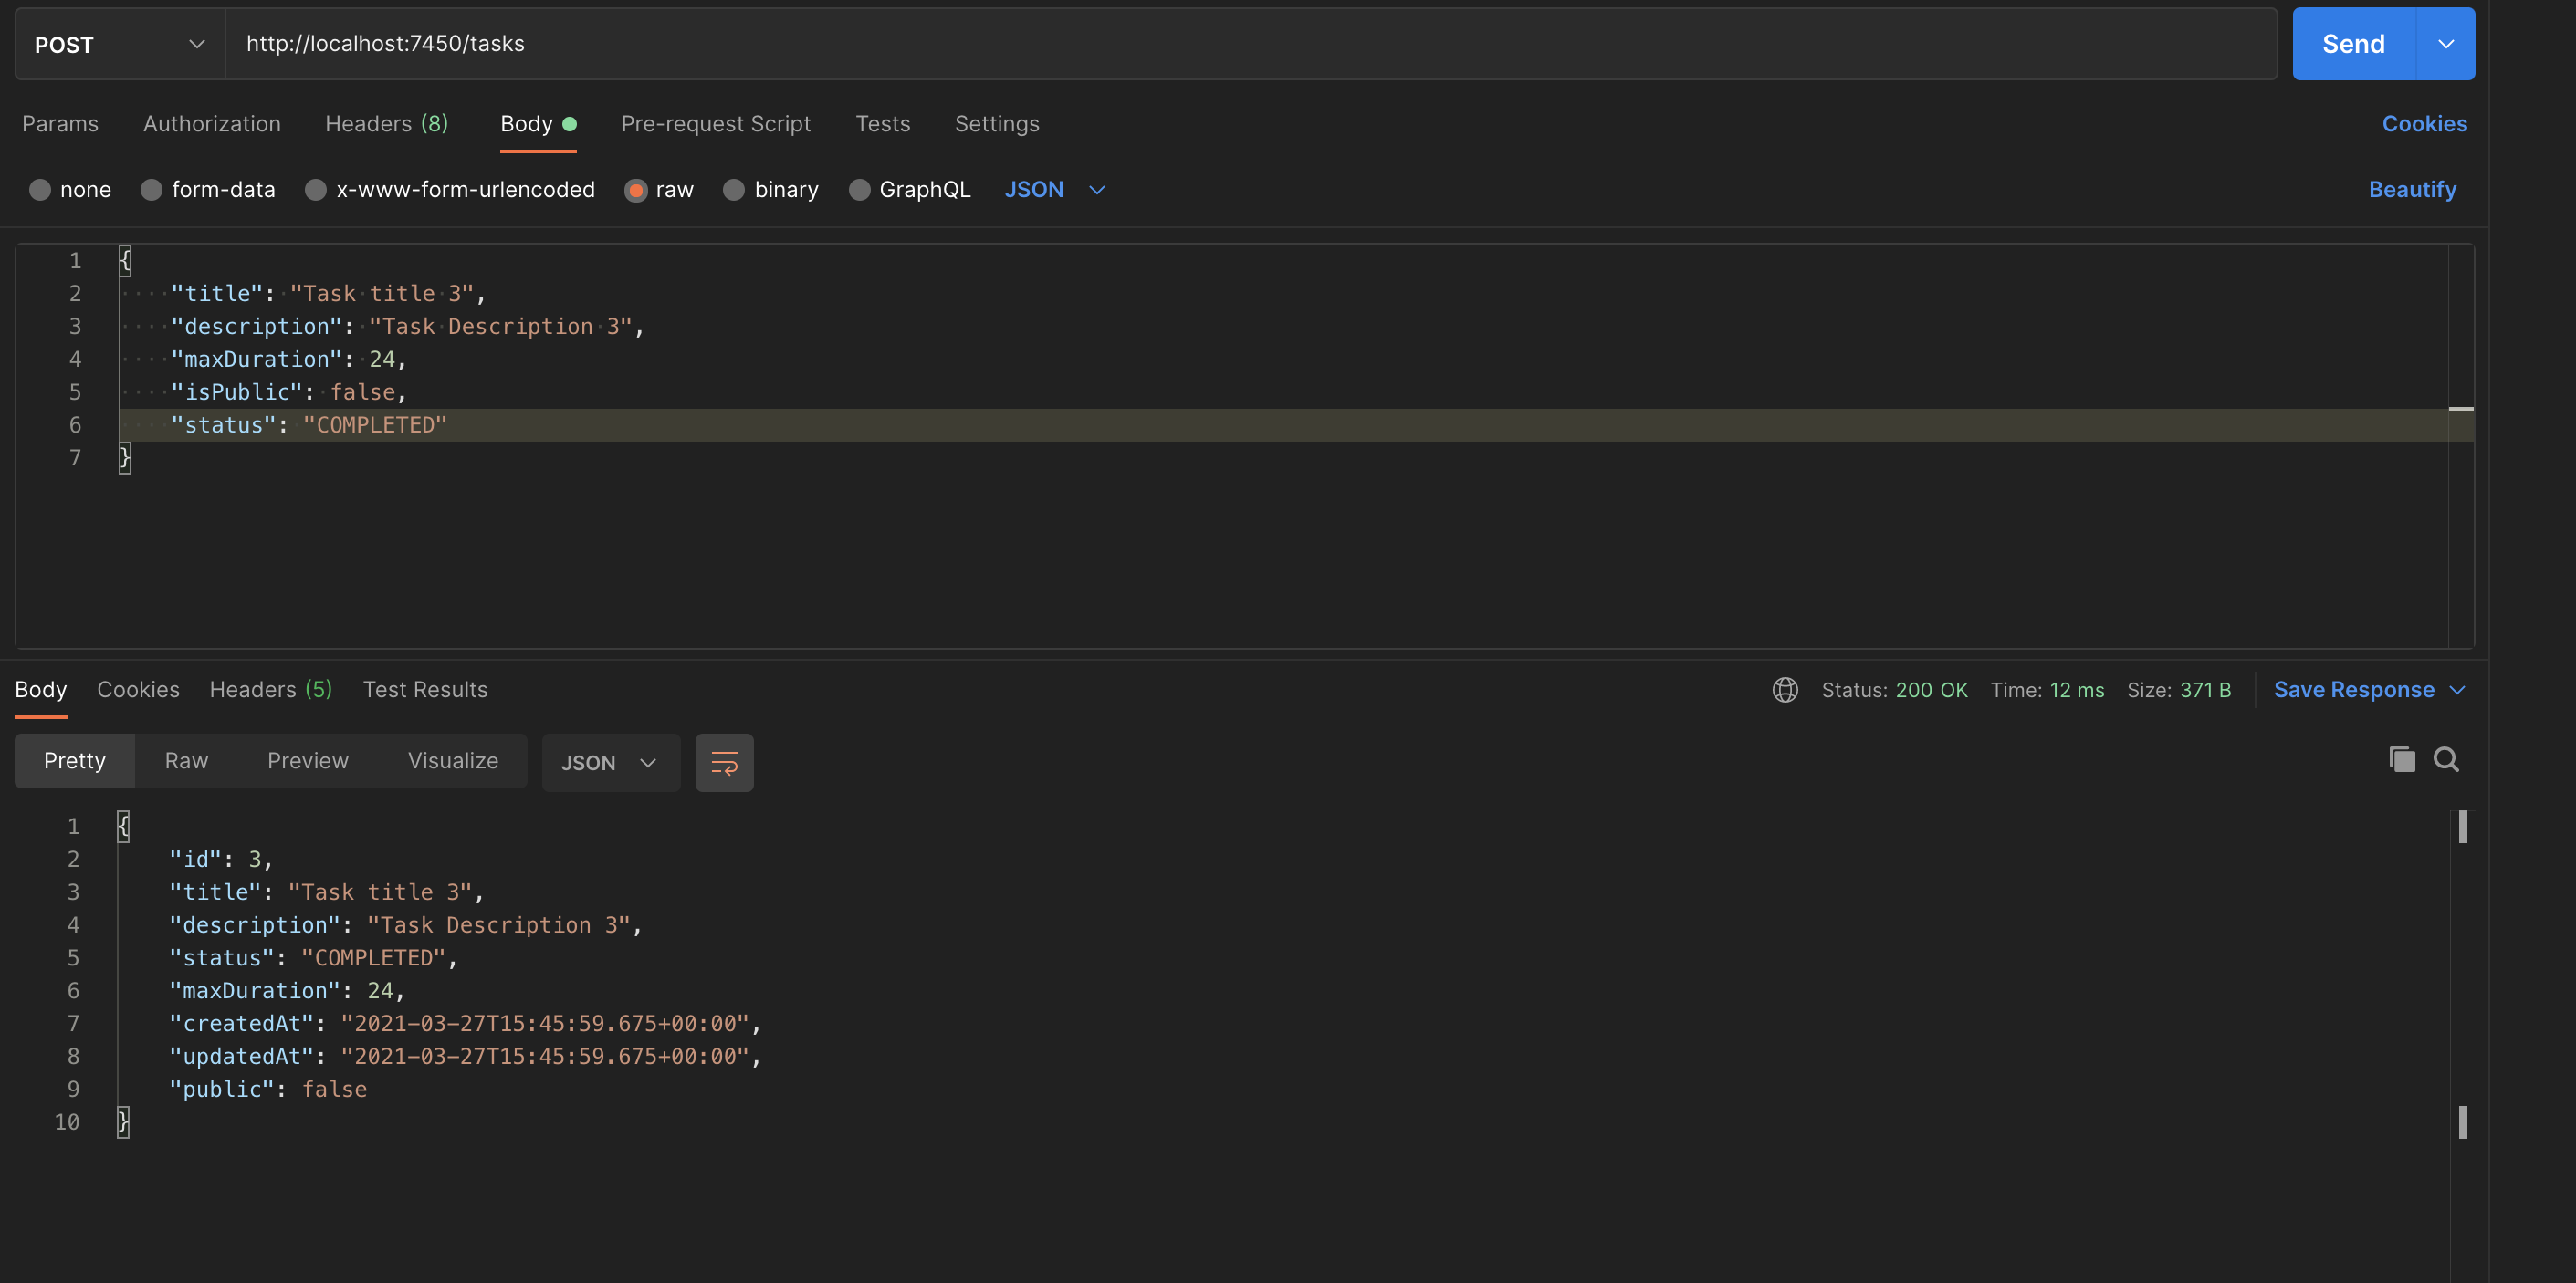Copy the response body to clipboard
Viewport: 2576px width, 1283px height.
[2402, 760]
